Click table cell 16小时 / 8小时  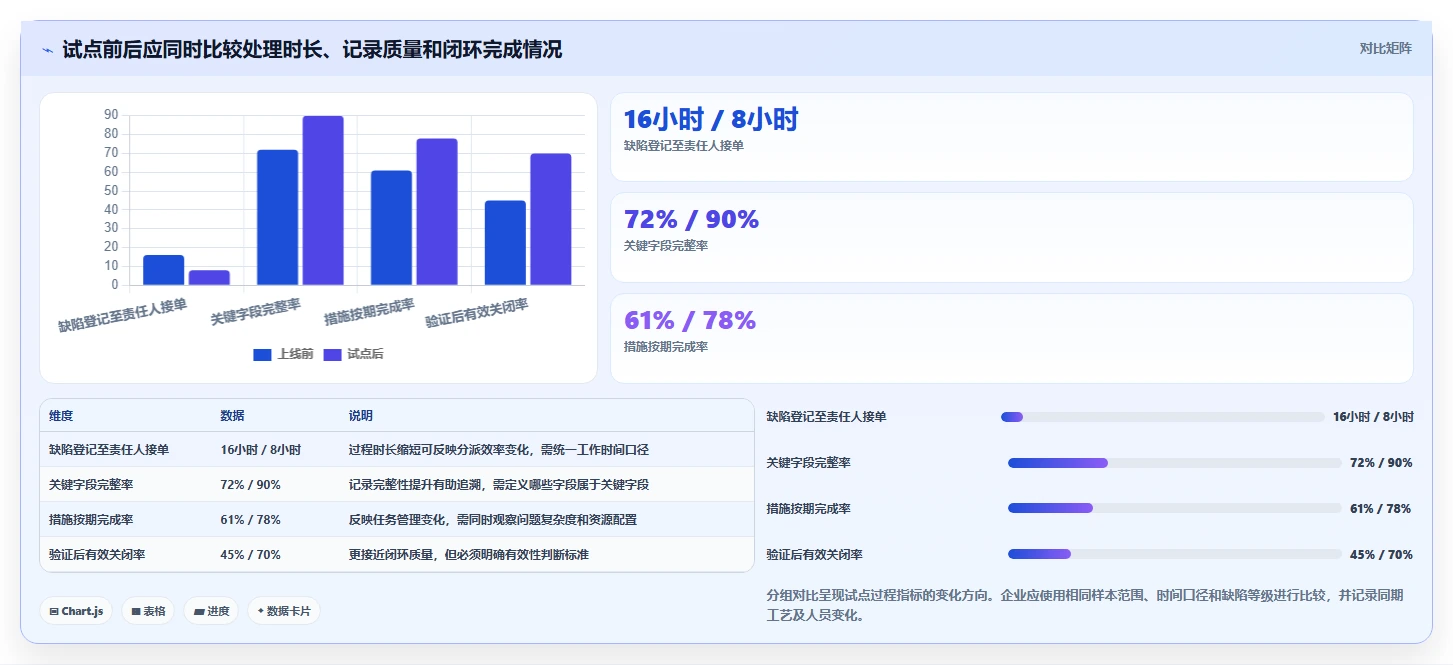pos(261,450)
